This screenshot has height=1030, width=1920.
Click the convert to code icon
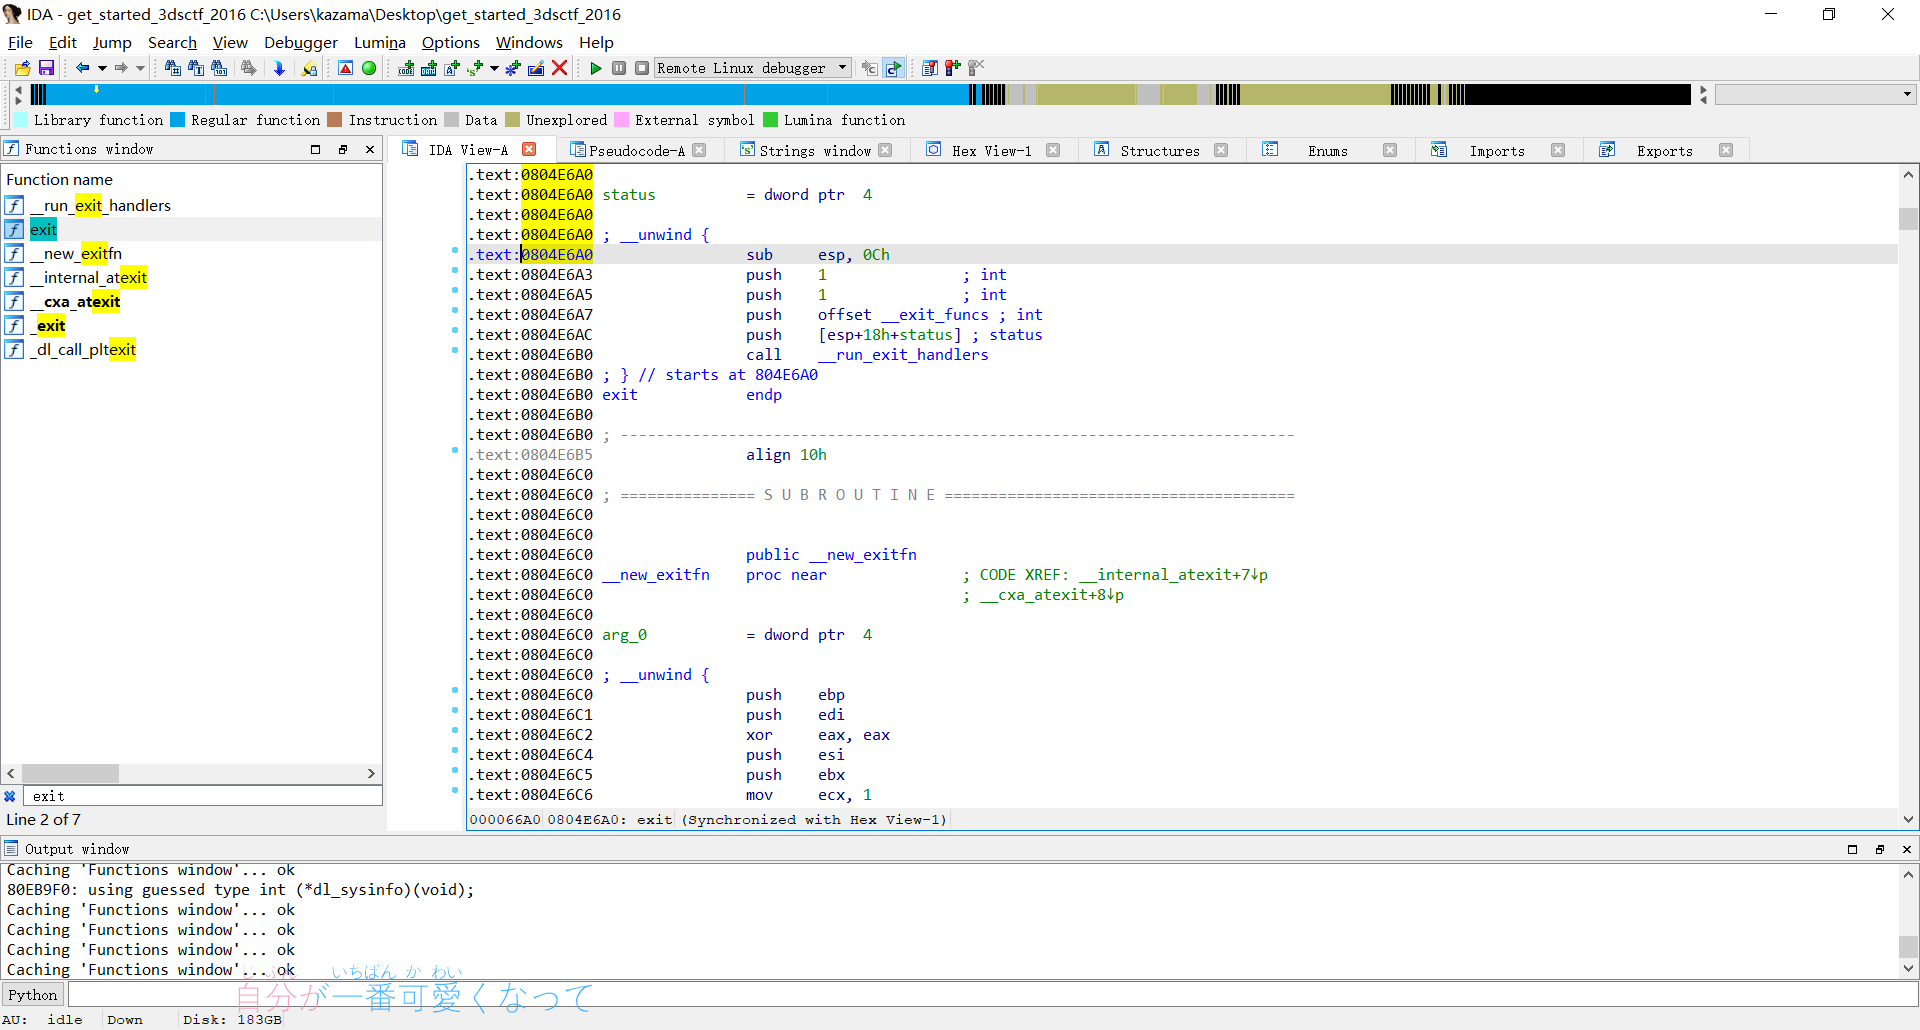[x=406, y=68]
